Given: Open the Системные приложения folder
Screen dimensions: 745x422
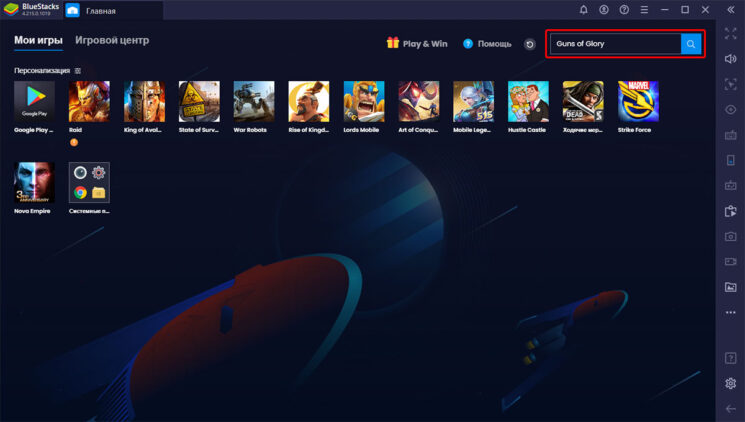Looking at the screenshot, I should tap(89, 183).
